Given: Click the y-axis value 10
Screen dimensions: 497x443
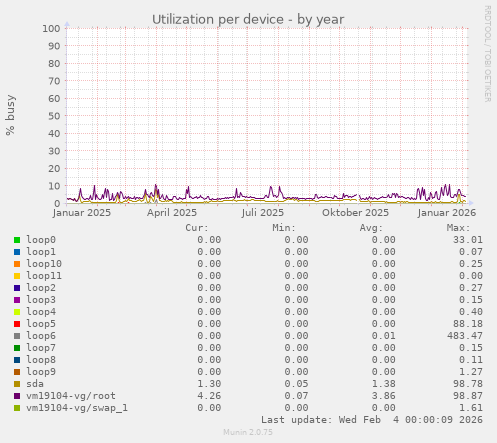Looking at the screenshot, I should [54, 186].
